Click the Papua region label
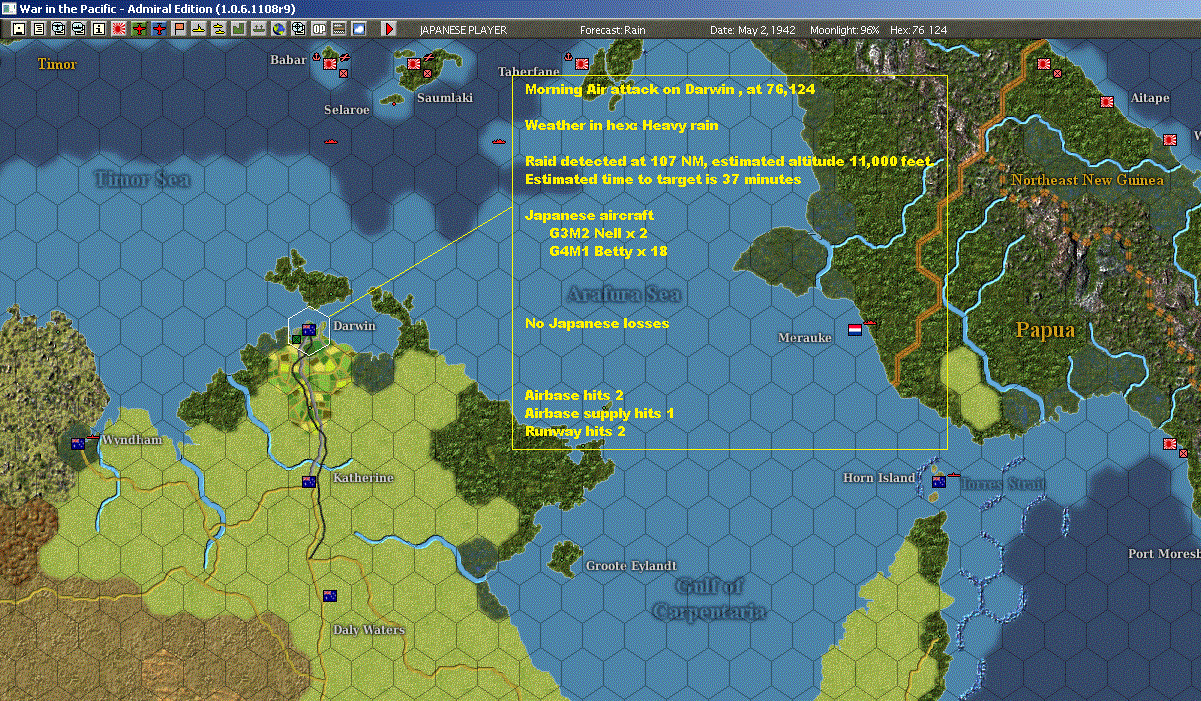 tap(1045, 330)
